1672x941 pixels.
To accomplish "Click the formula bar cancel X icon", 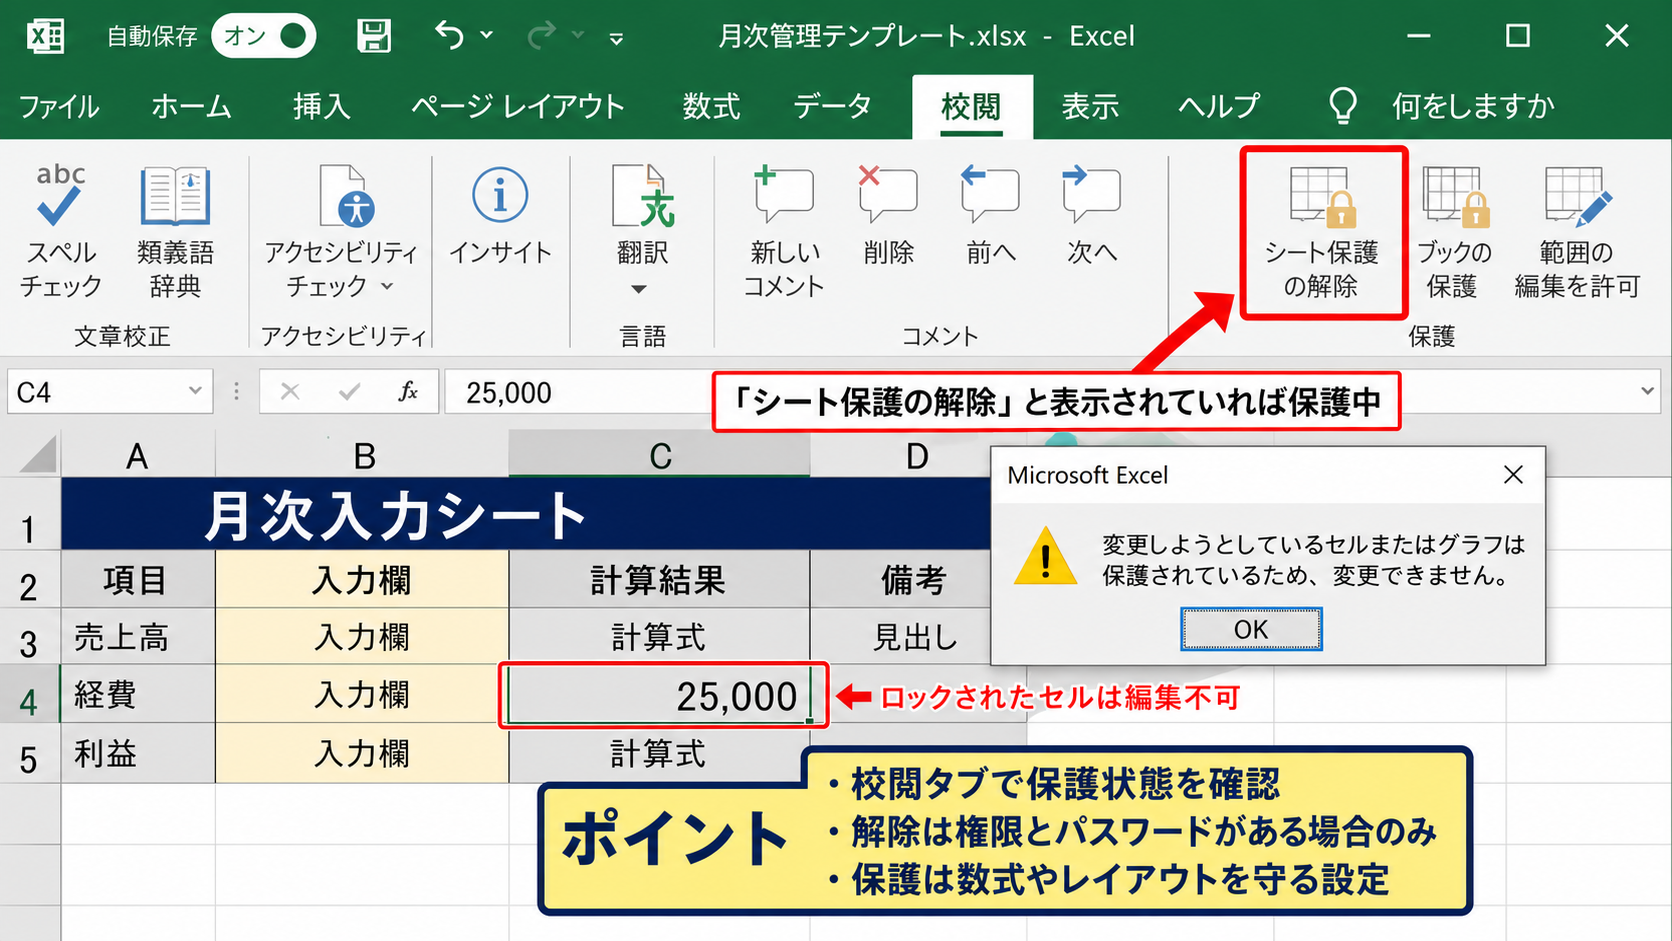I will (x=290, y=391).
